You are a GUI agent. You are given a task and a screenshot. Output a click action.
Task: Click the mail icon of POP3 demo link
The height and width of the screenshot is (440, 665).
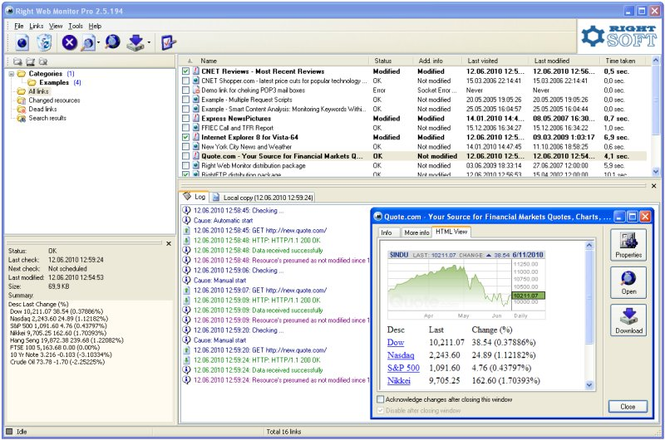click(x=196, y=90)
